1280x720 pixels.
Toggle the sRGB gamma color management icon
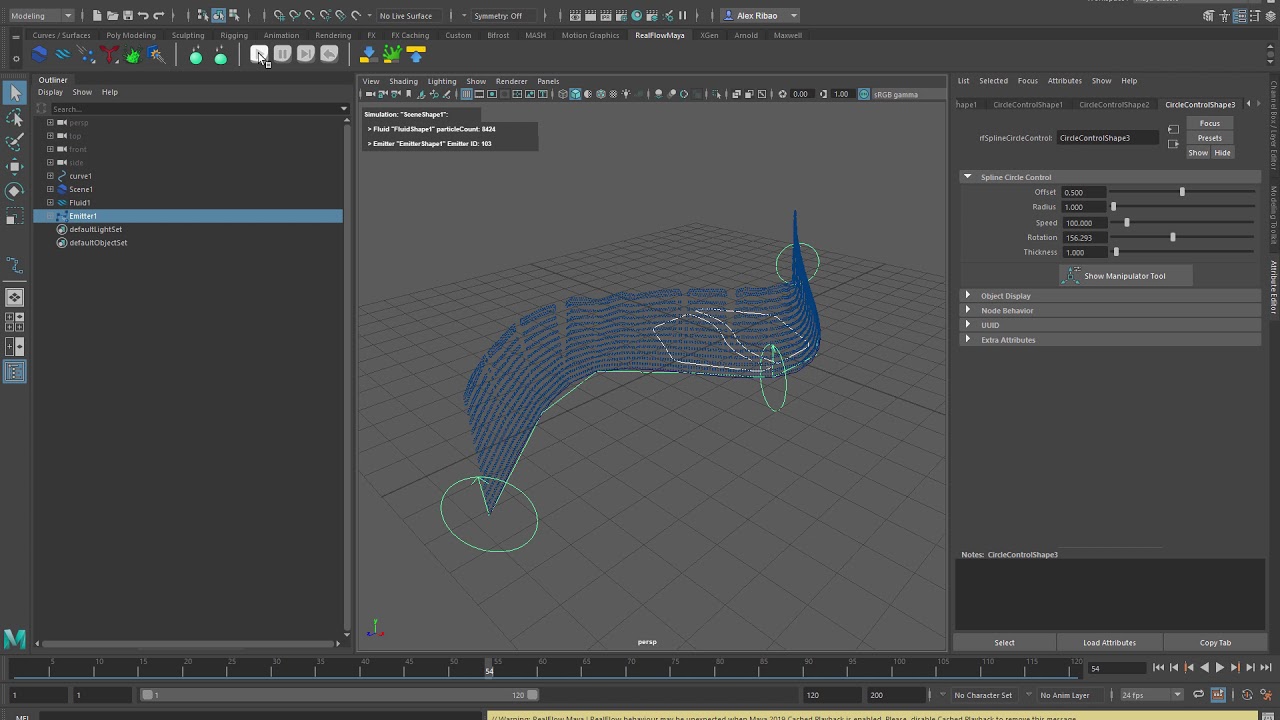click(x=864, y=94)
